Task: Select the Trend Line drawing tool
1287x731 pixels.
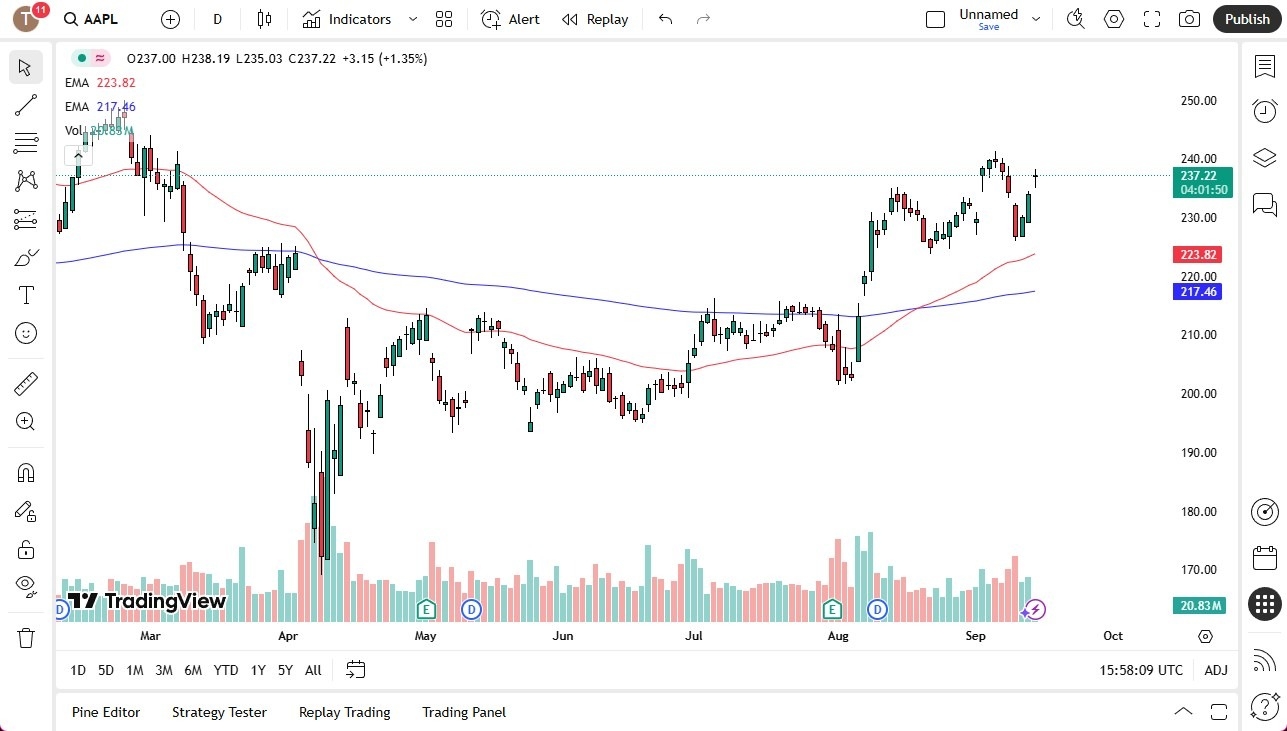Action: pos(25,105)
